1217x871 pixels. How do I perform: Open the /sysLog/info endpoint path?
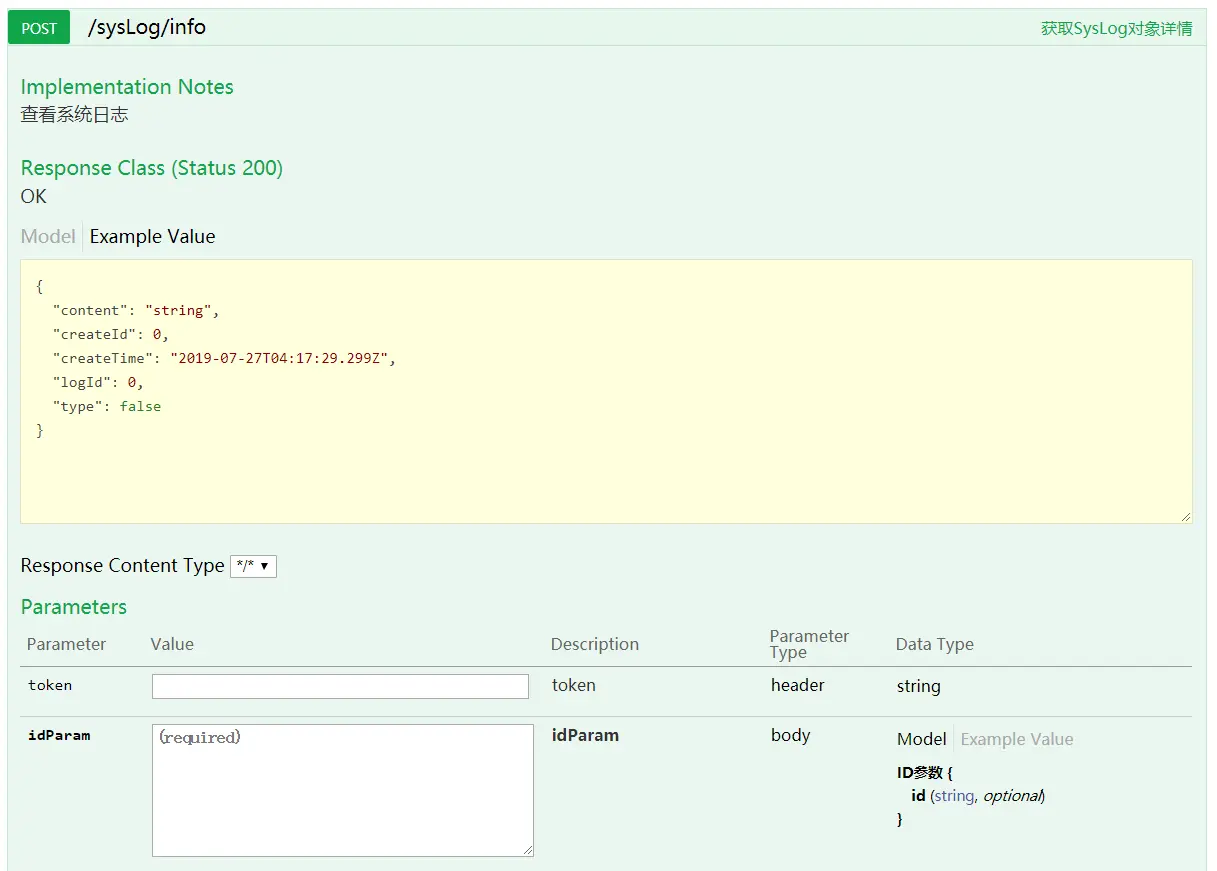pos(147,27)
